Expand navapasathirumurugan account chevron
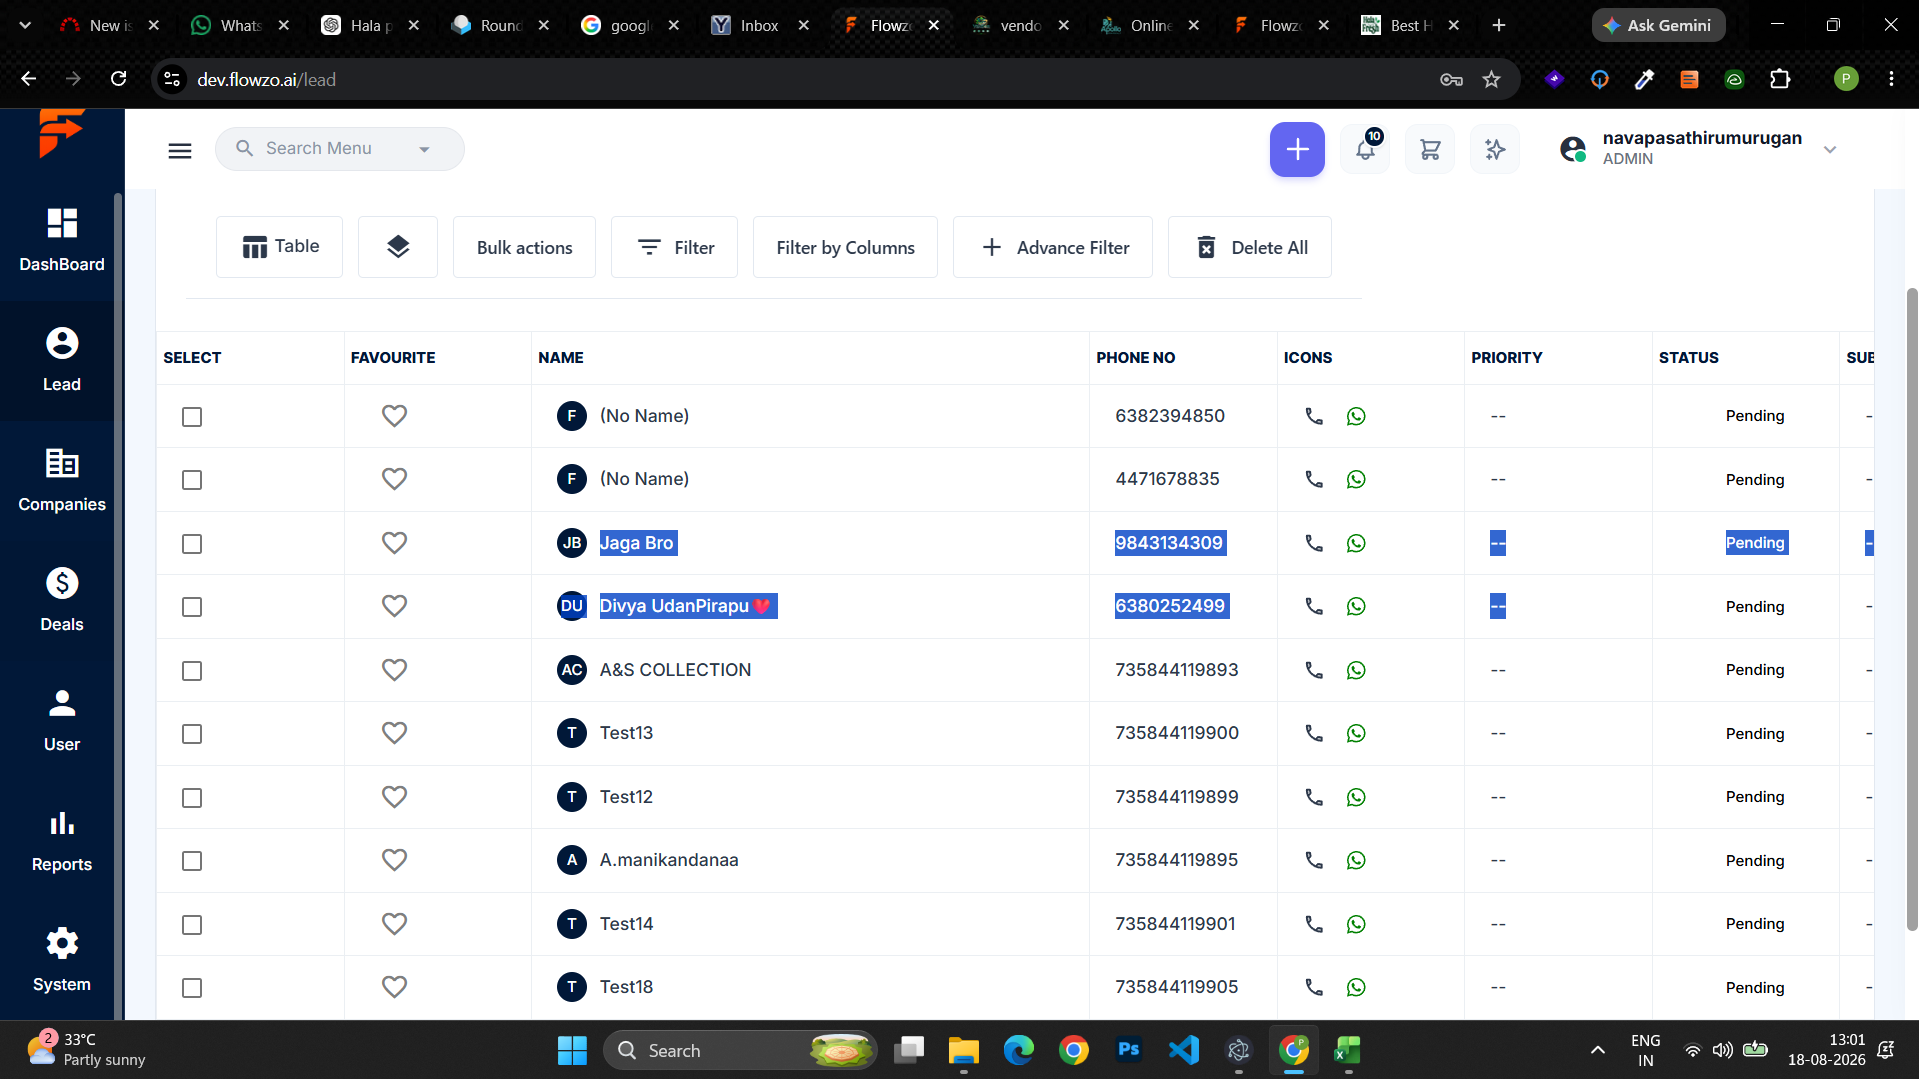1919x1079 pixels. pyautogui.click(x=1830, y=149)
